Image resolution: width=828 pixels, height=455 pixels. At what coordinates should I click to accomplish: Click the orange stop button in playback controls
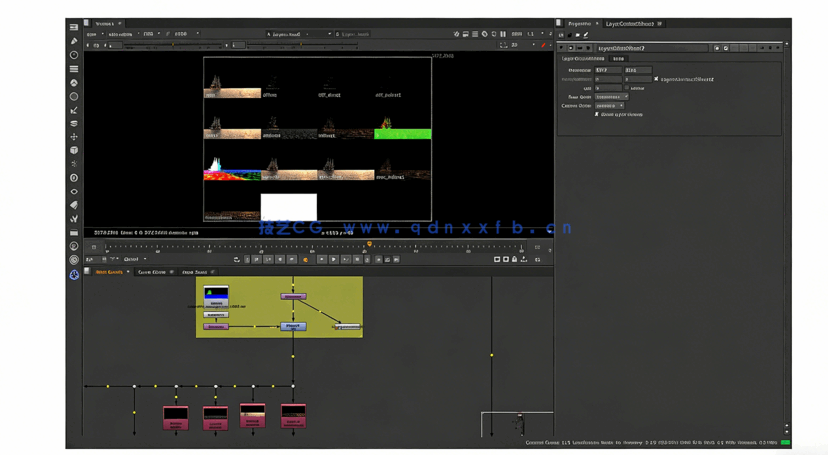(x=306, y=260)
